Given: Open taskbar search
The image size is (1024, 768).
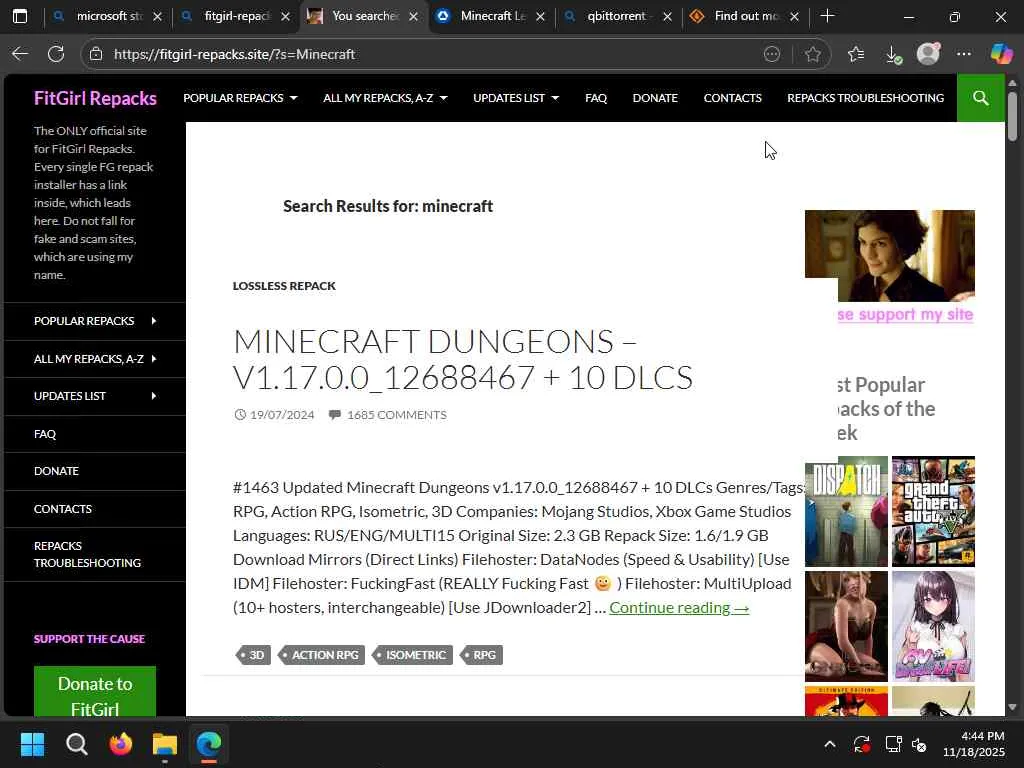Looking at the screenshot, I should pyautogui.click(x=76, y=744).
